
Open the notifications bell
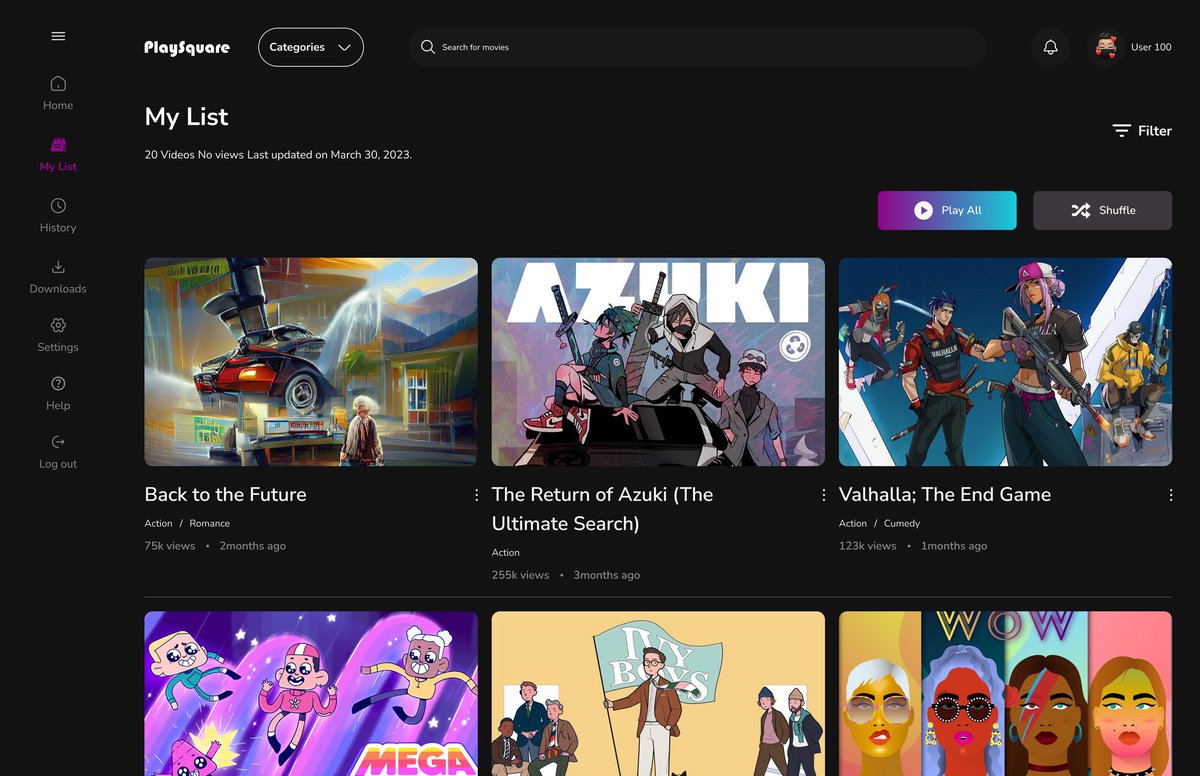[1050, 47]
